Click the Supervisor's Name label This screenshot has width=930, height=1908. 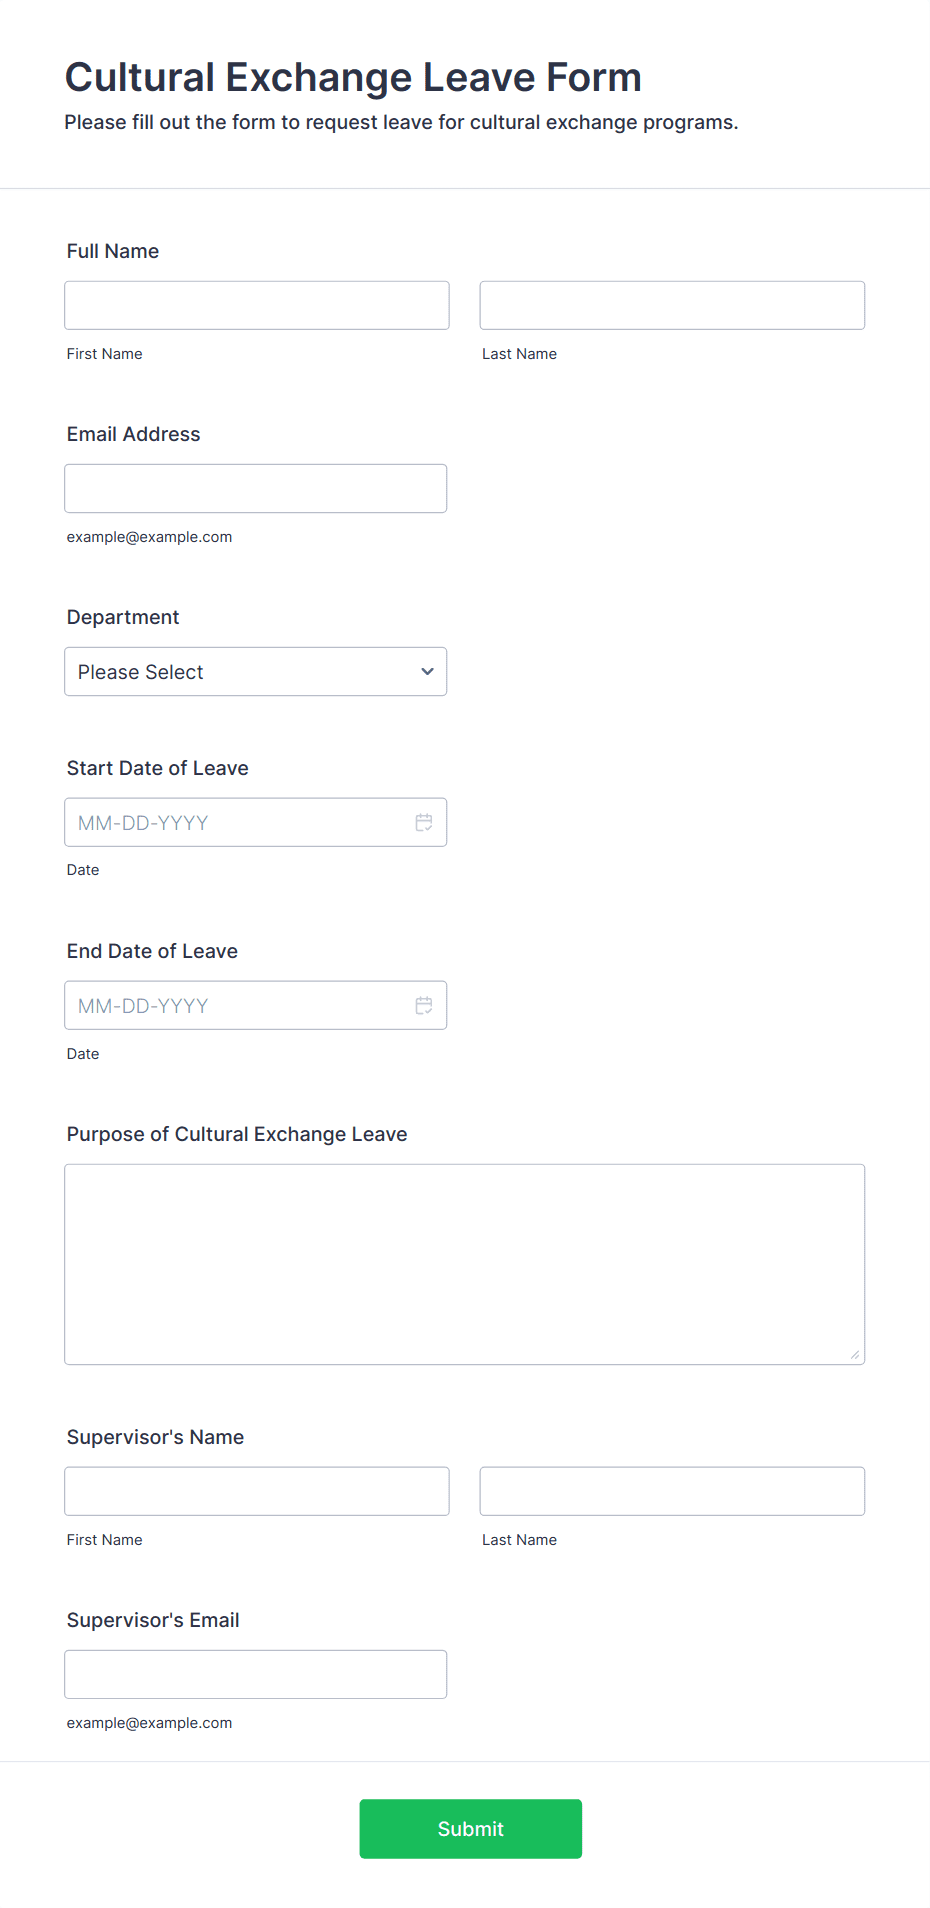tap(155, 1437)
